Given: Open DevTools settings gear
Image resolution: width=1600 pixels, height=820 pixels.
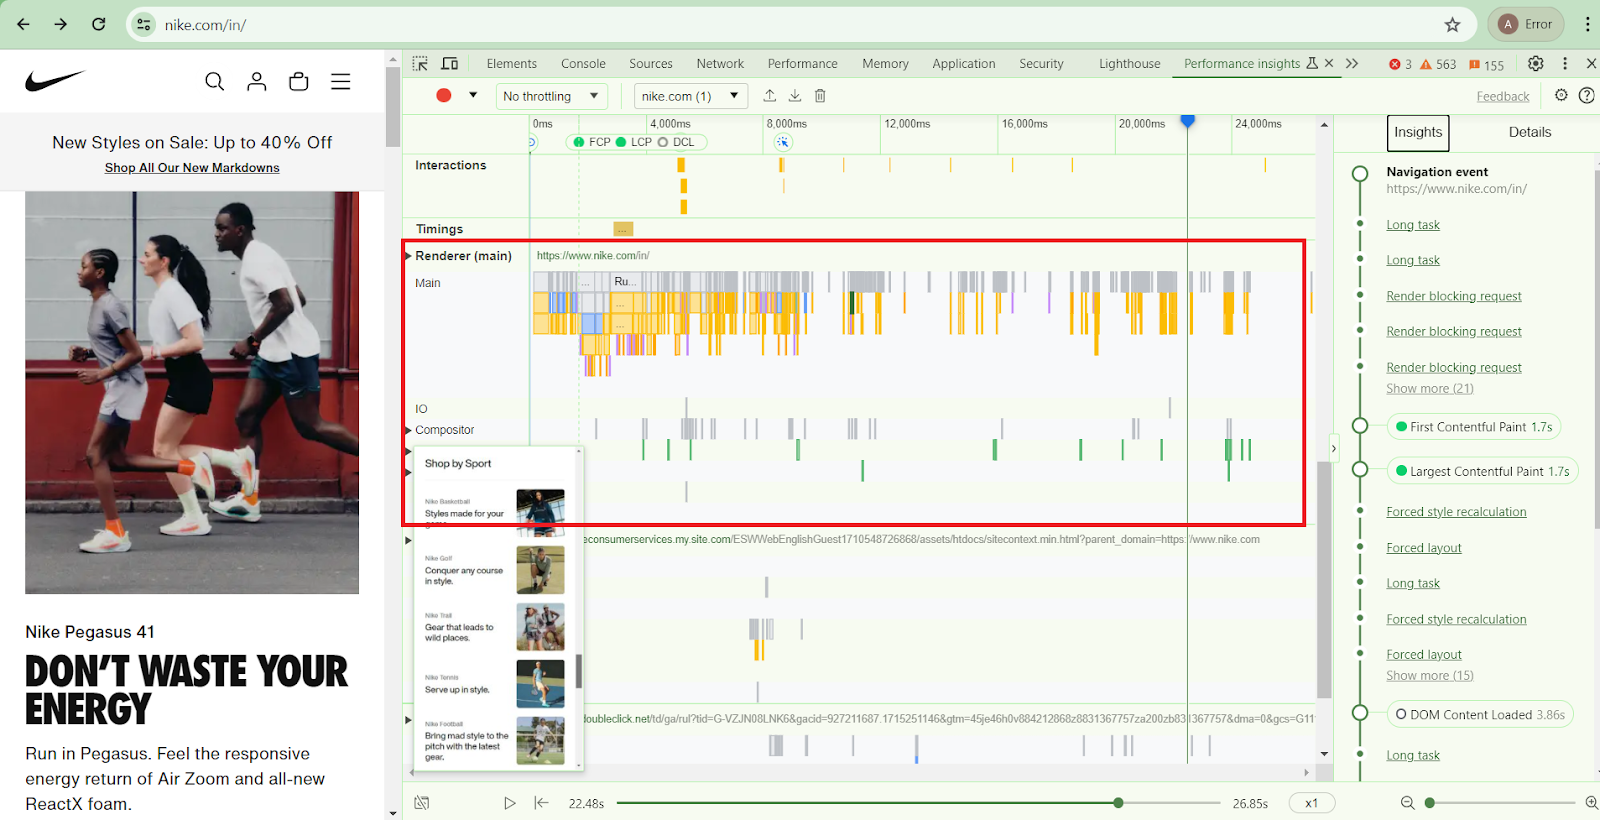Looking at the screenshot, I should [x=1536, y=63].
